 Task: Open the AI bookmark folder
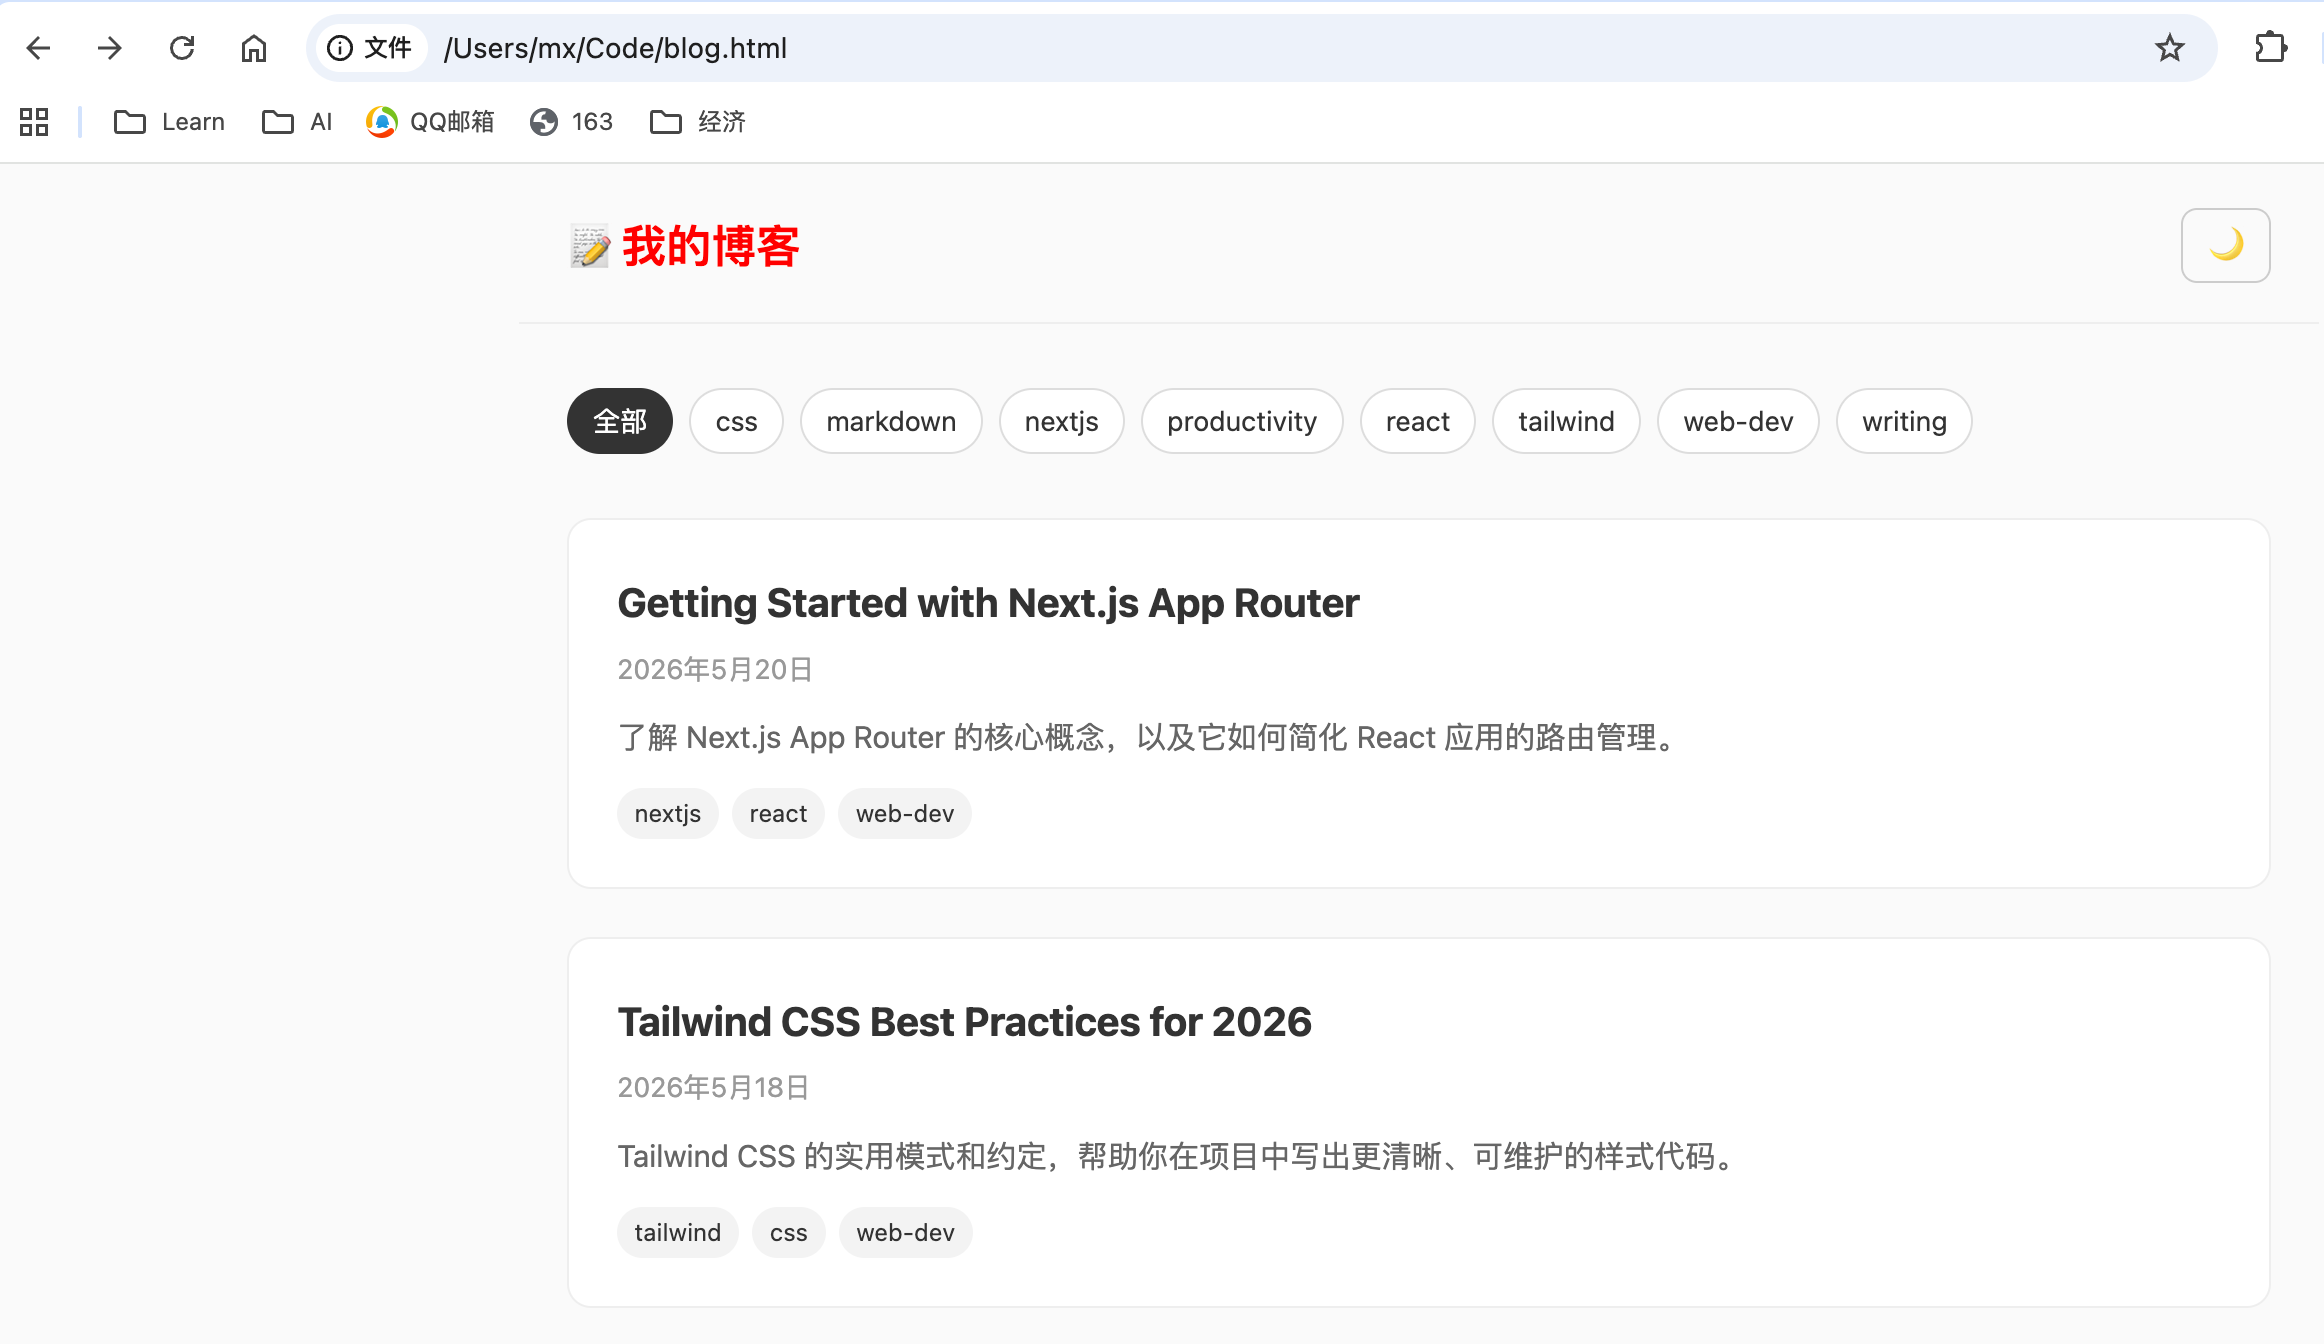click(296, 122)
